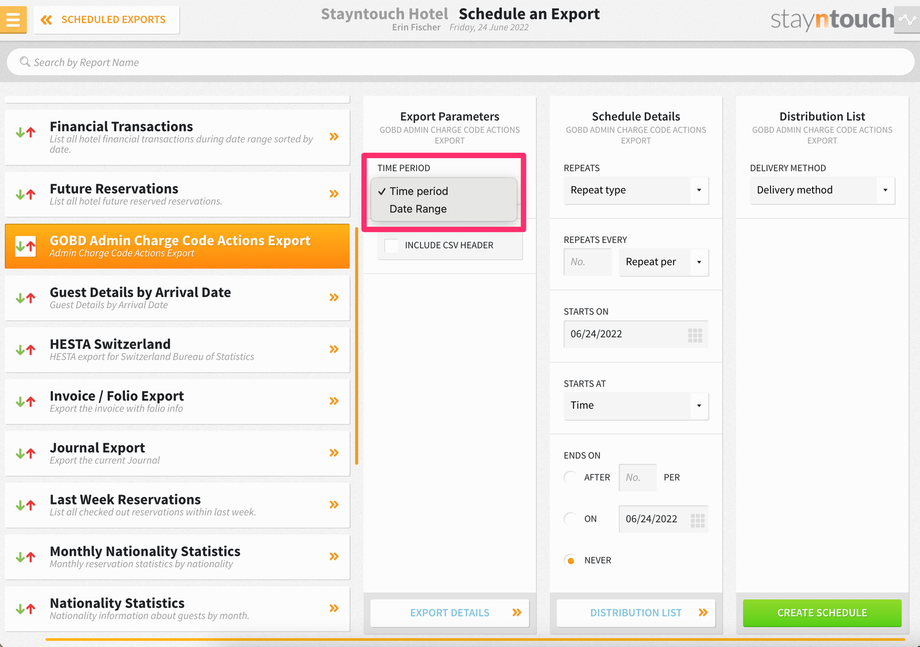The height and width of the screenshot is (647, 920).
Task: Click Financial Transactions export arrows icon
Action: [x=25, y=133]
